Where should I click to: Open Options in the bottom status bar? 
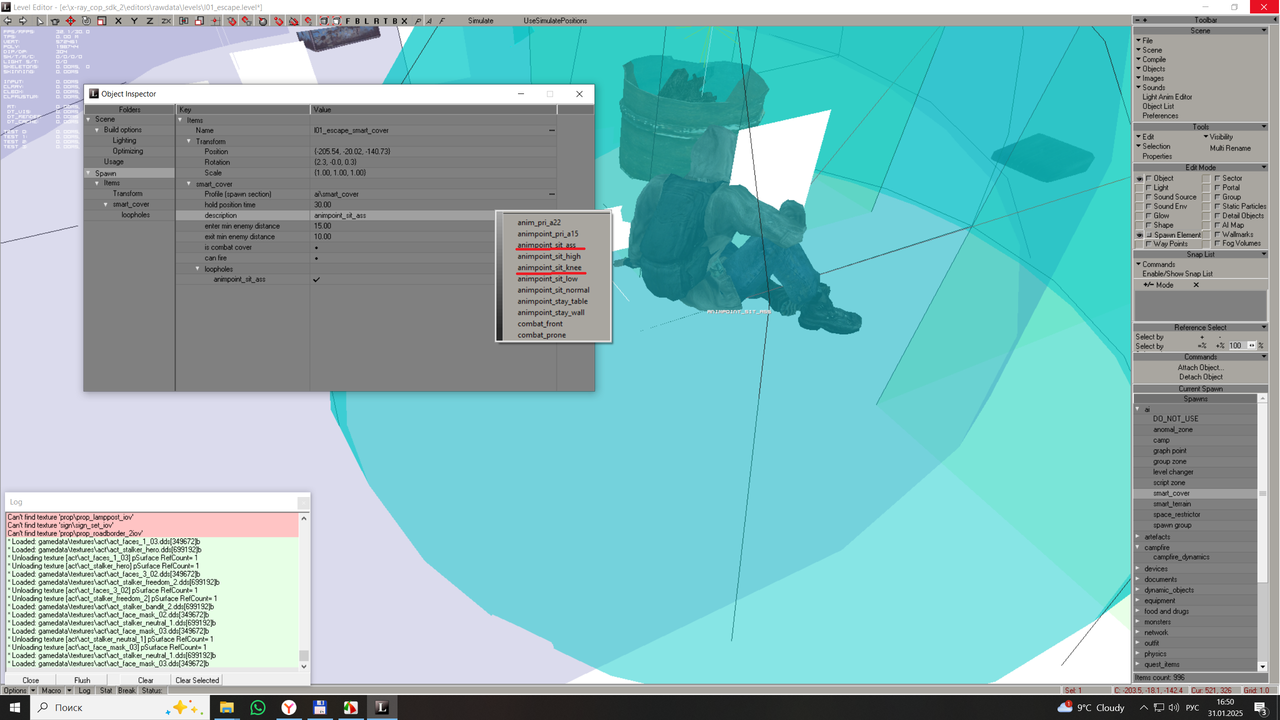tap(17, 691)
